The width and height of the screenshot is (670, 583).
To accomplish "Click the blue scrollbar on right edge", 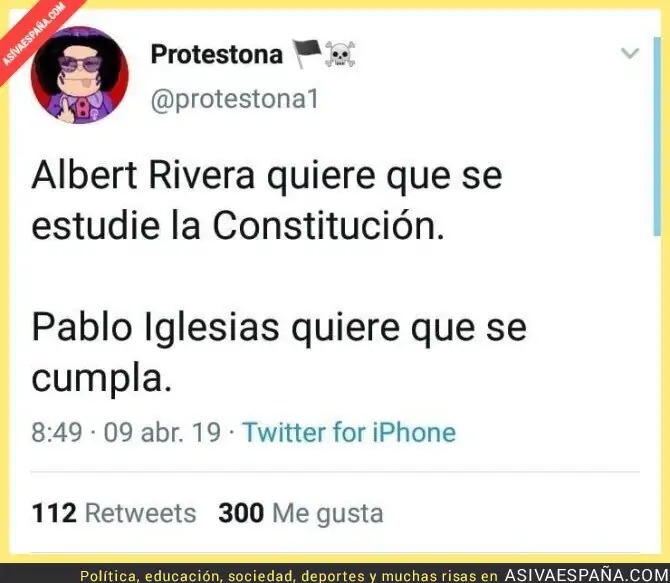I will click(x=657, y=136).
